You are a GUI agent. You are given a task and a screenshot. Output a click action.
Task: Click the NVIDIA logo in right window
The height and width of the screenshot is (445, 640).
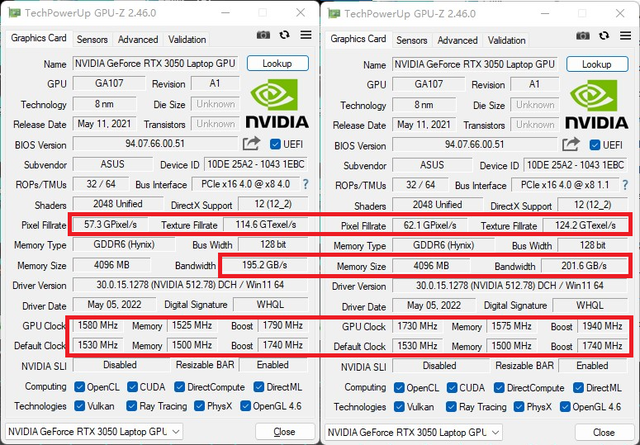(597, 105)
